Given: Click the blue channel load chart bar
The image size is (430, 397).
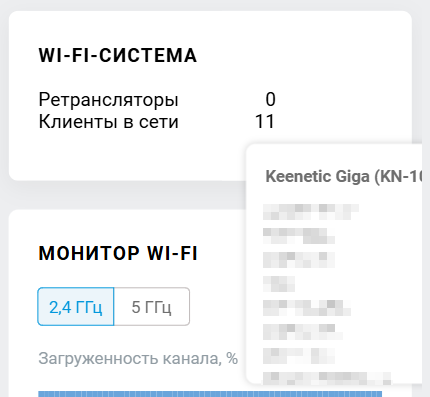Looking at the screenshot, I should click(210, 394).
